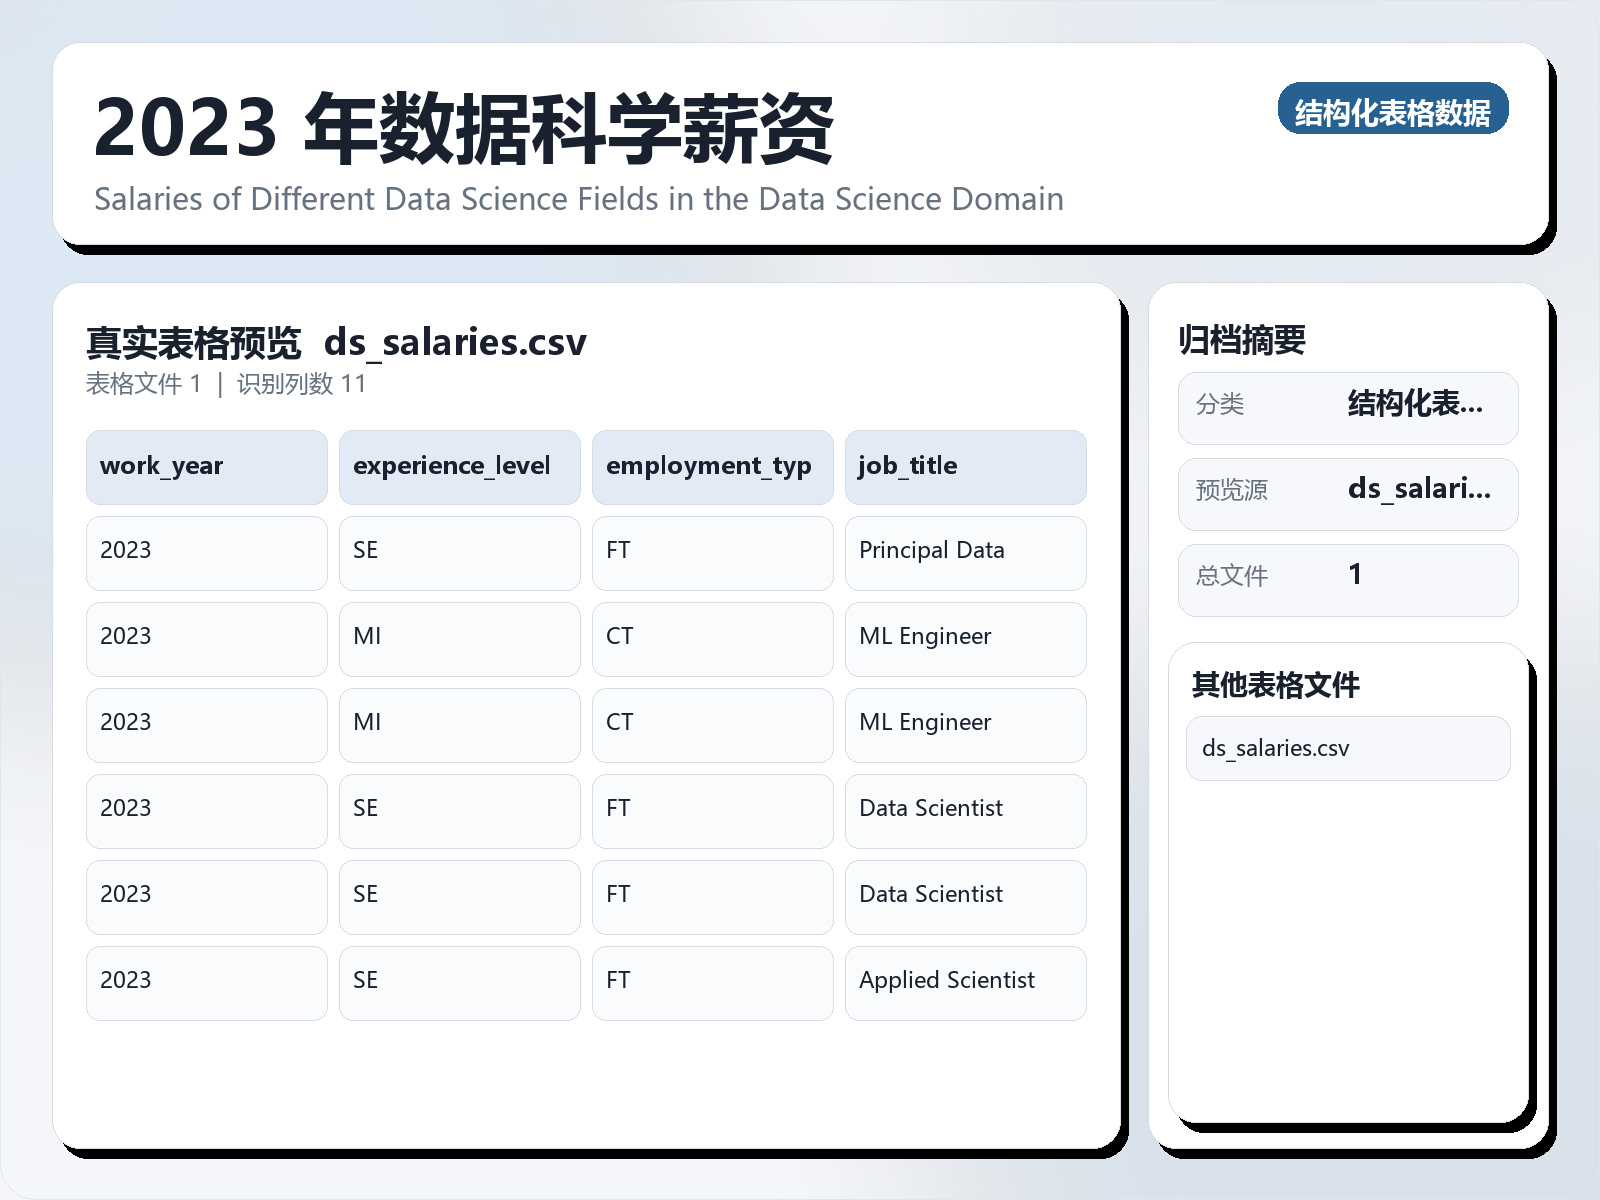Click the 总文件 count field
This screenshot has width=1600, height=1200.
[x=1347, y=578]
